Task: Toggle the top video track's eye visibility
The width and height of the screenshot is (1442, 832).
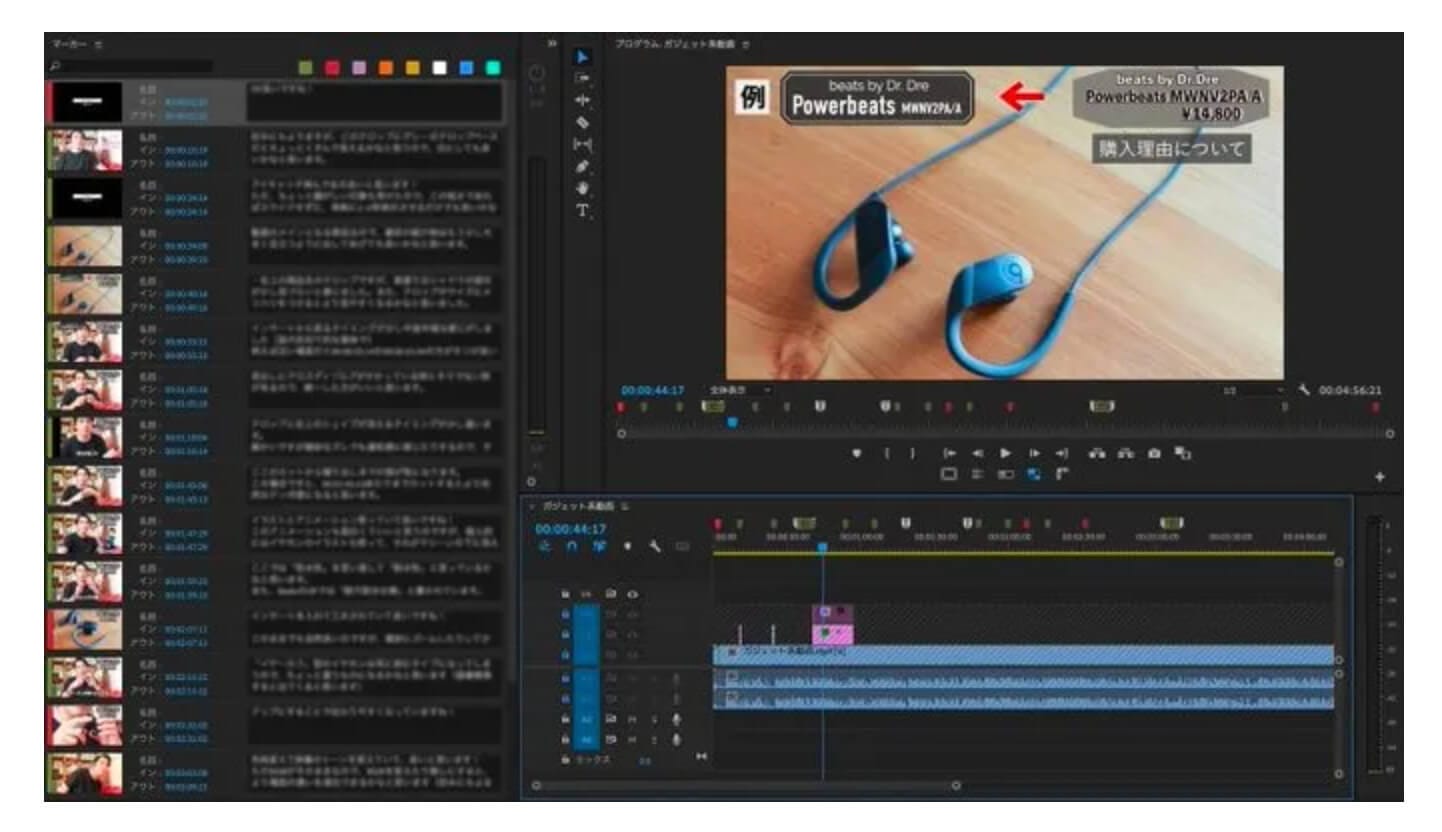Action: tap(631, 594)
